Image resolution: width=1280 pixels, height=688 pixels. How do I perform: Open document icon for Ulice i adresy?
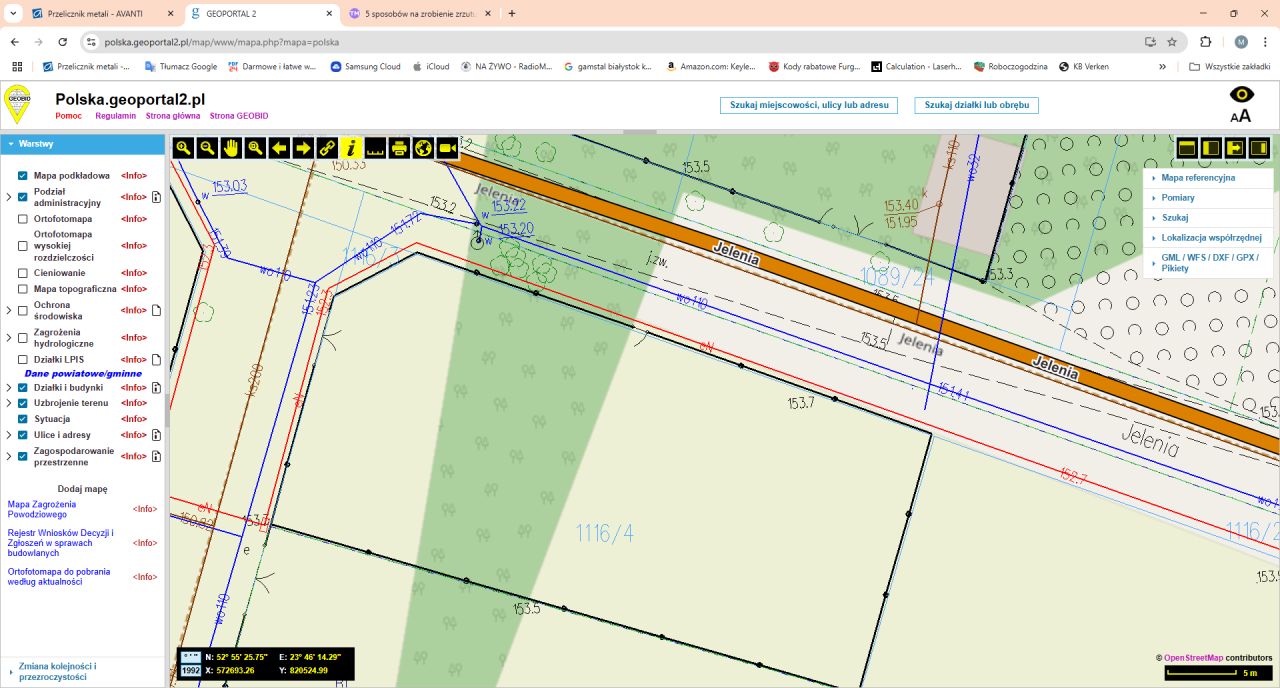[156, 435]
